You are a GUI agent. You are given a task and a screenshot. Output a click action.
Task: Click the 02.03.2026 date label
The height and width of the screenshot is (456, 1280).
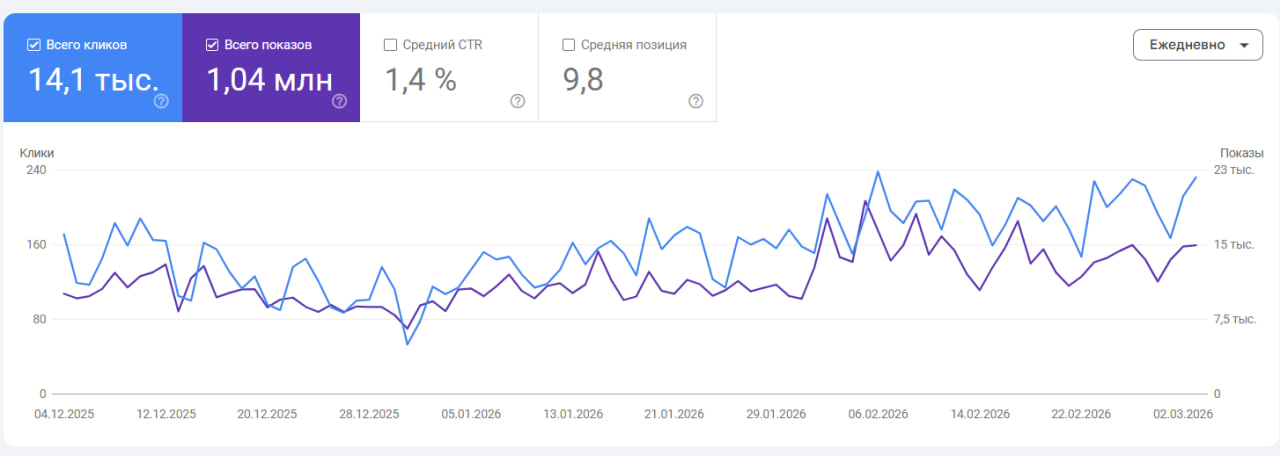pos(1183,414)
